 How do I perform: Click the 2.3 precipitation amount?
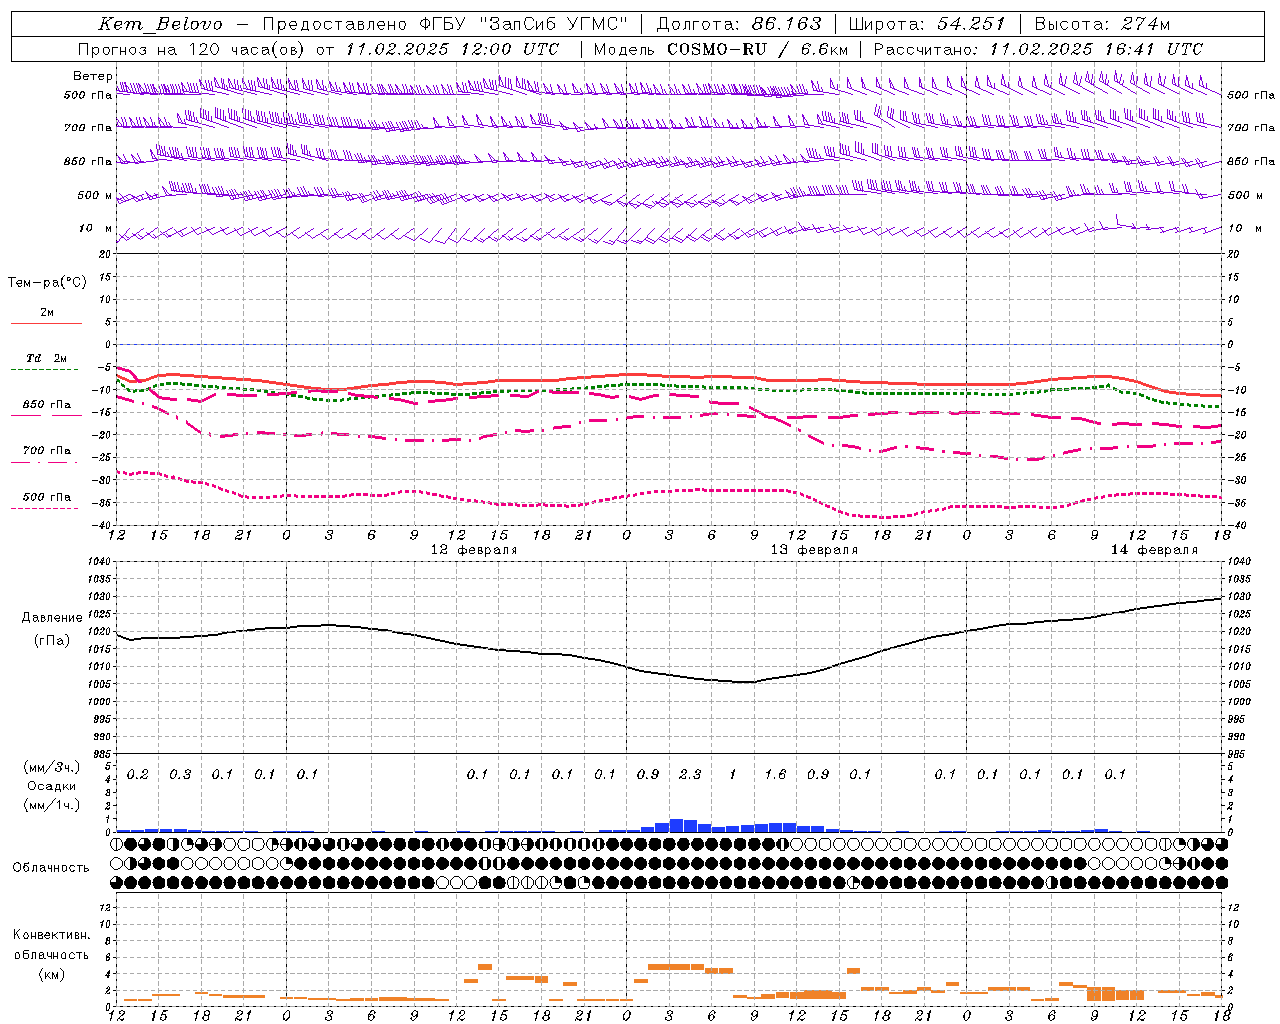coord(690,774)
